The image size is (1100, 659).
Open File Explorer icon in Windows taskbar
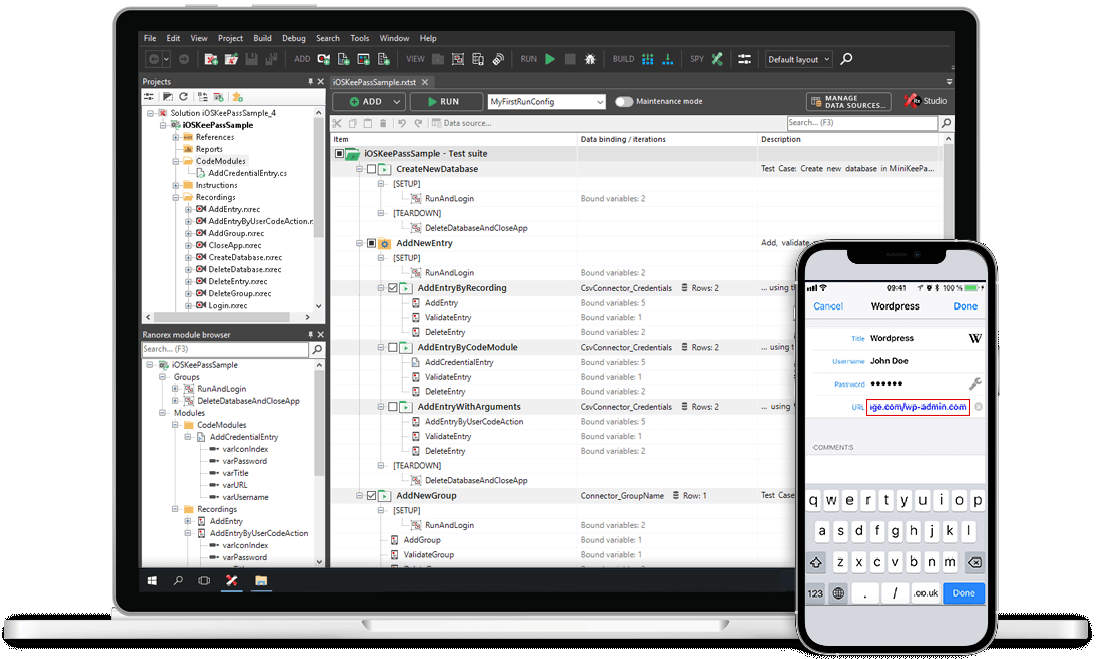[261, 580]
